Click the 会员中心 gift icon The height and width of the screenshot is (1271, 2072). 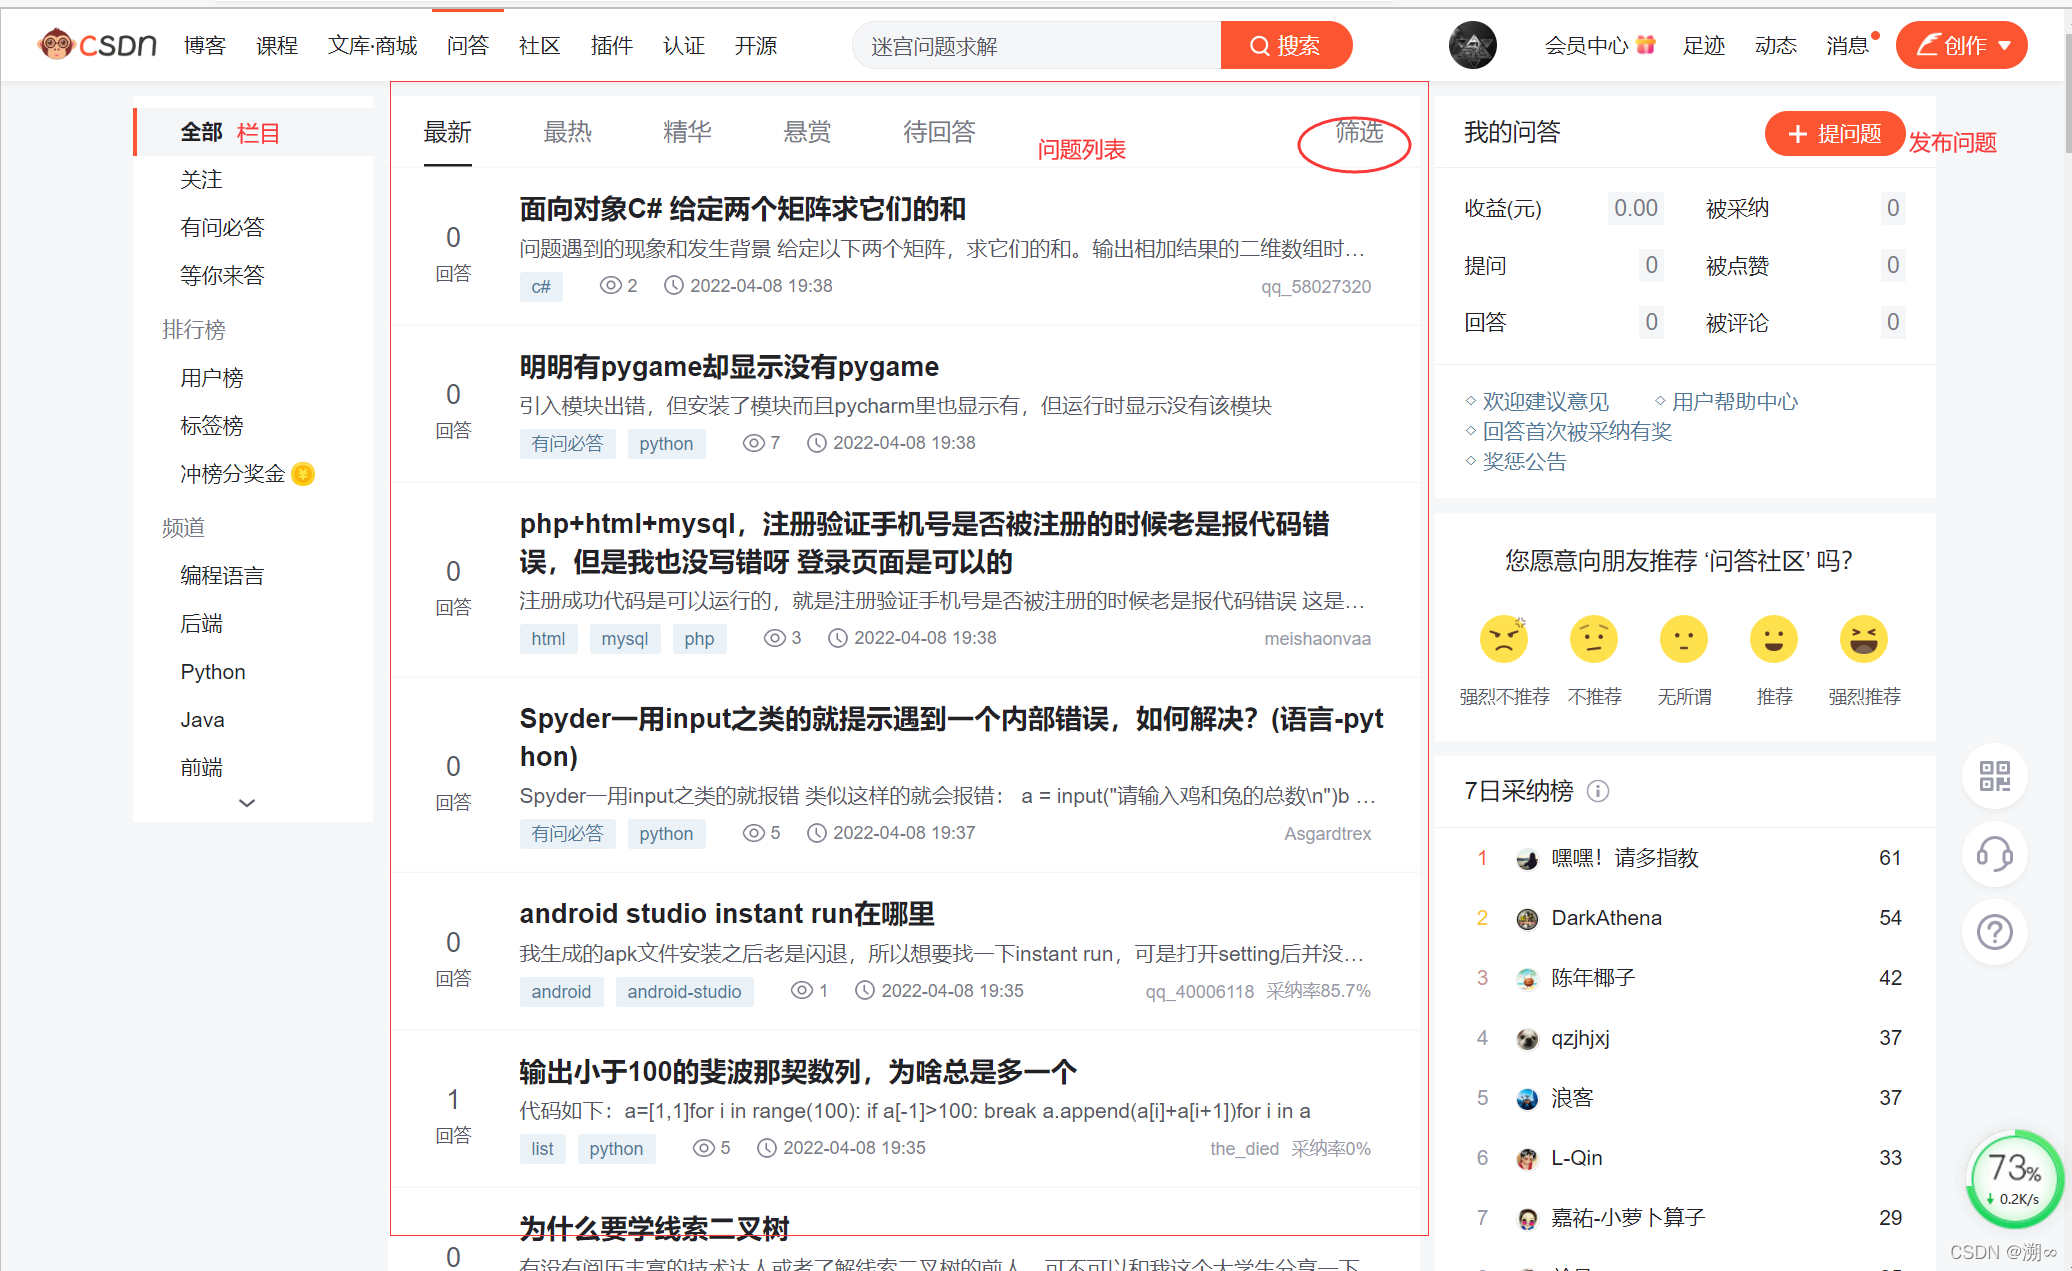coord(1646,45)
